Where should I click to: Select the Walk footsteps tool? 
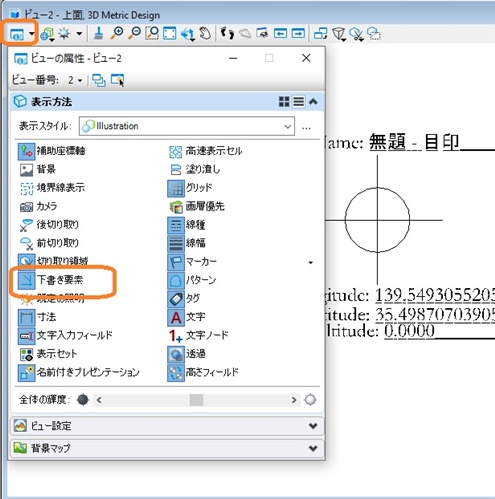tap(227, 33)
